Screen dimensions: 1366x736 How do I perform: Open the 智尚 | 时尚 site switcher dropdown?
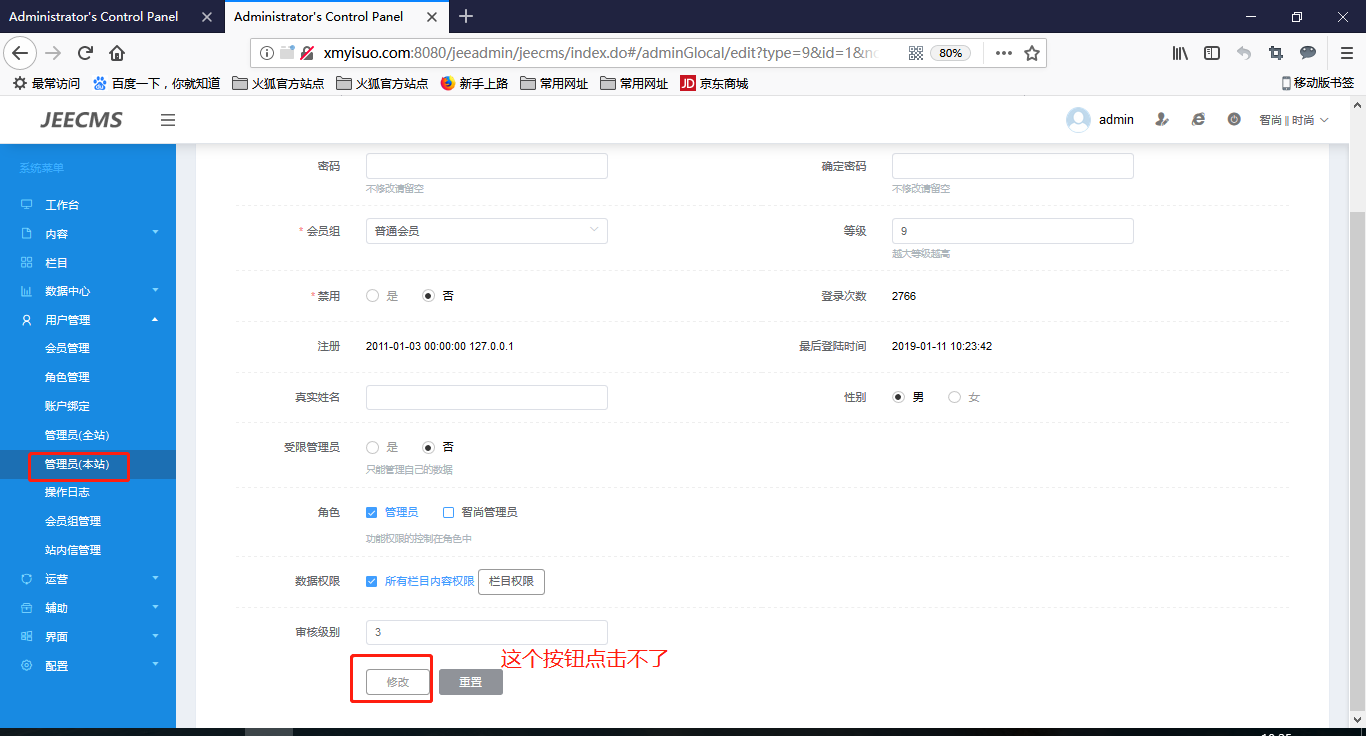point(1294,120)
